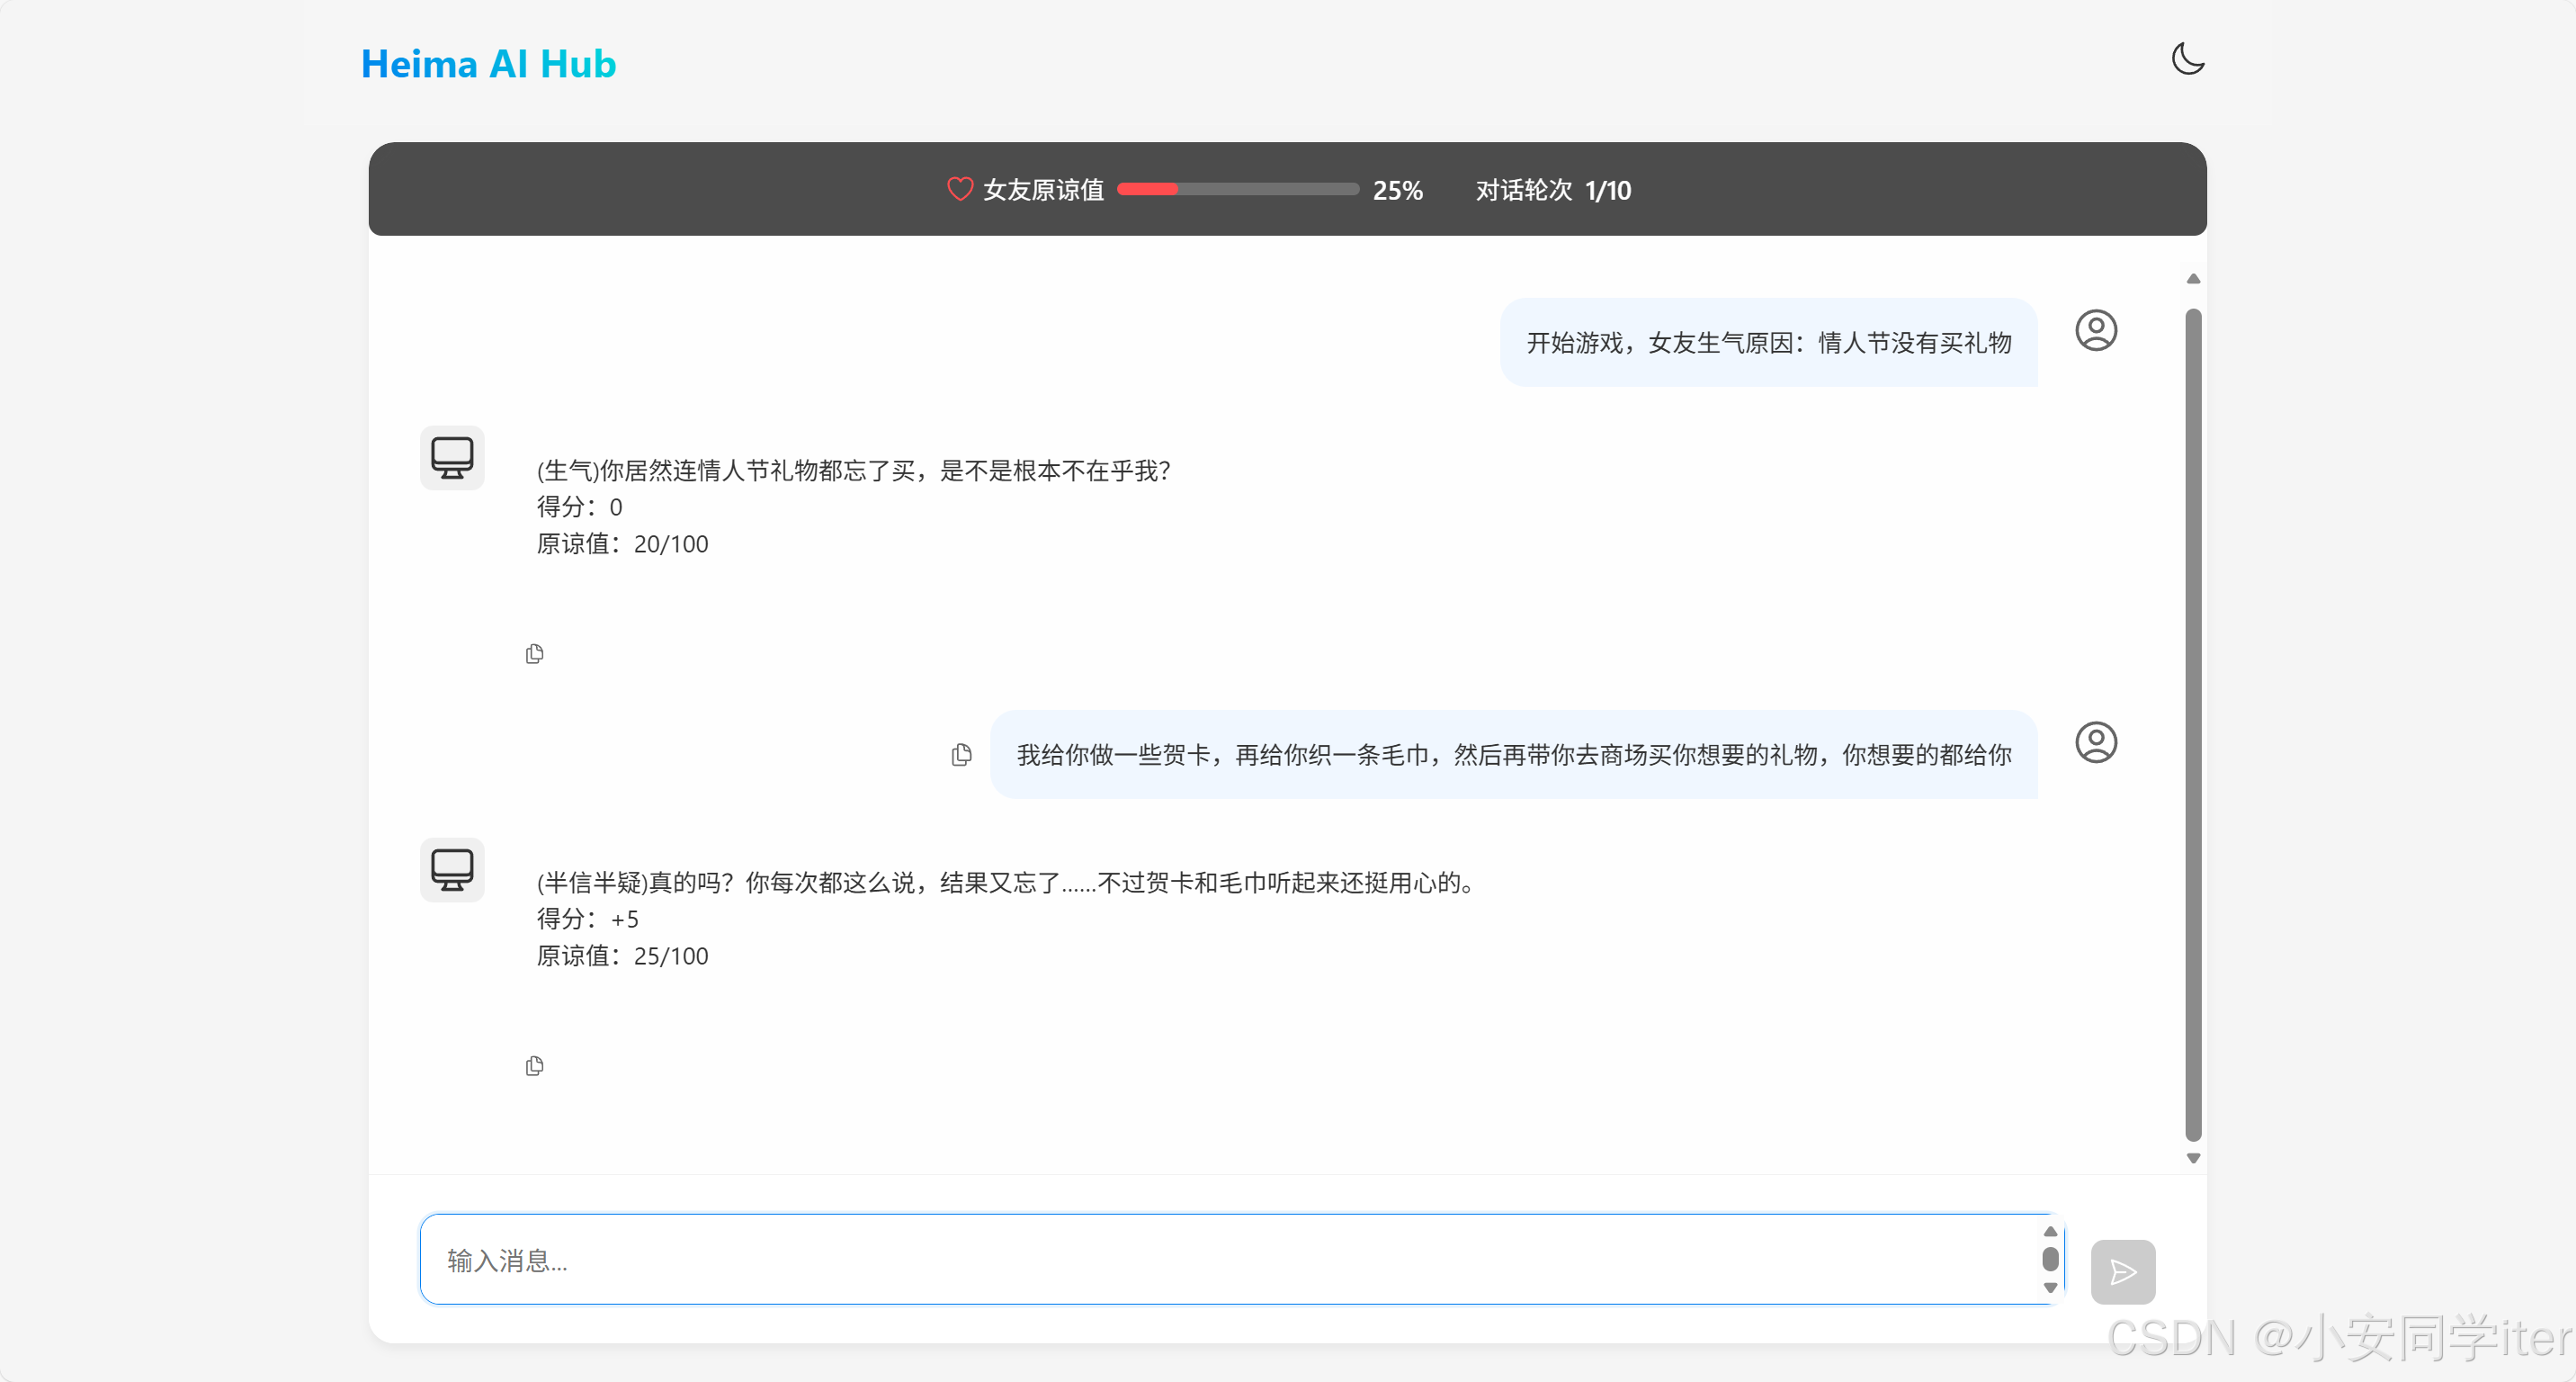
Task: Click the paper plane send icon
Action: pos(2123,1272)
